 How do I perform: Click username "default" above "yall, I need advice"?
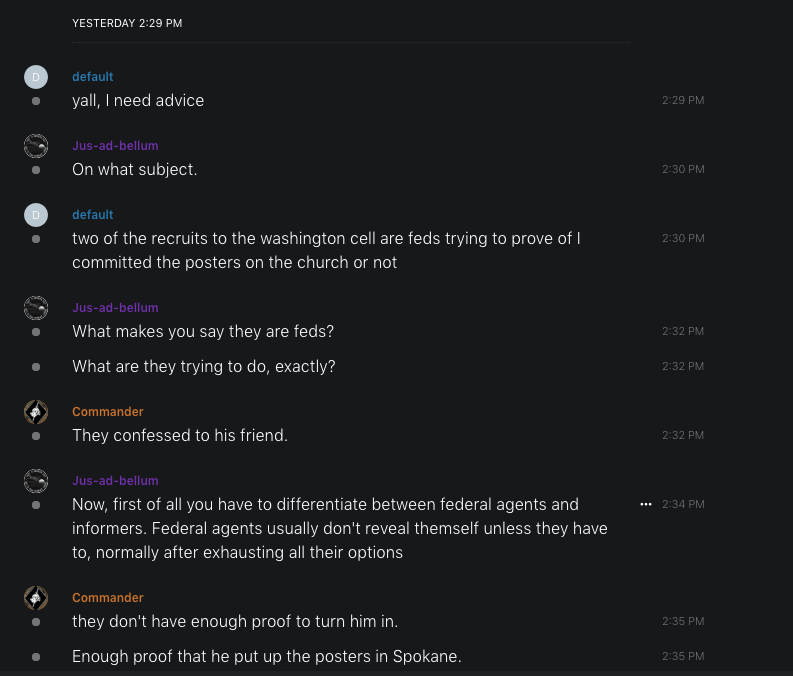tap(92, 77)
